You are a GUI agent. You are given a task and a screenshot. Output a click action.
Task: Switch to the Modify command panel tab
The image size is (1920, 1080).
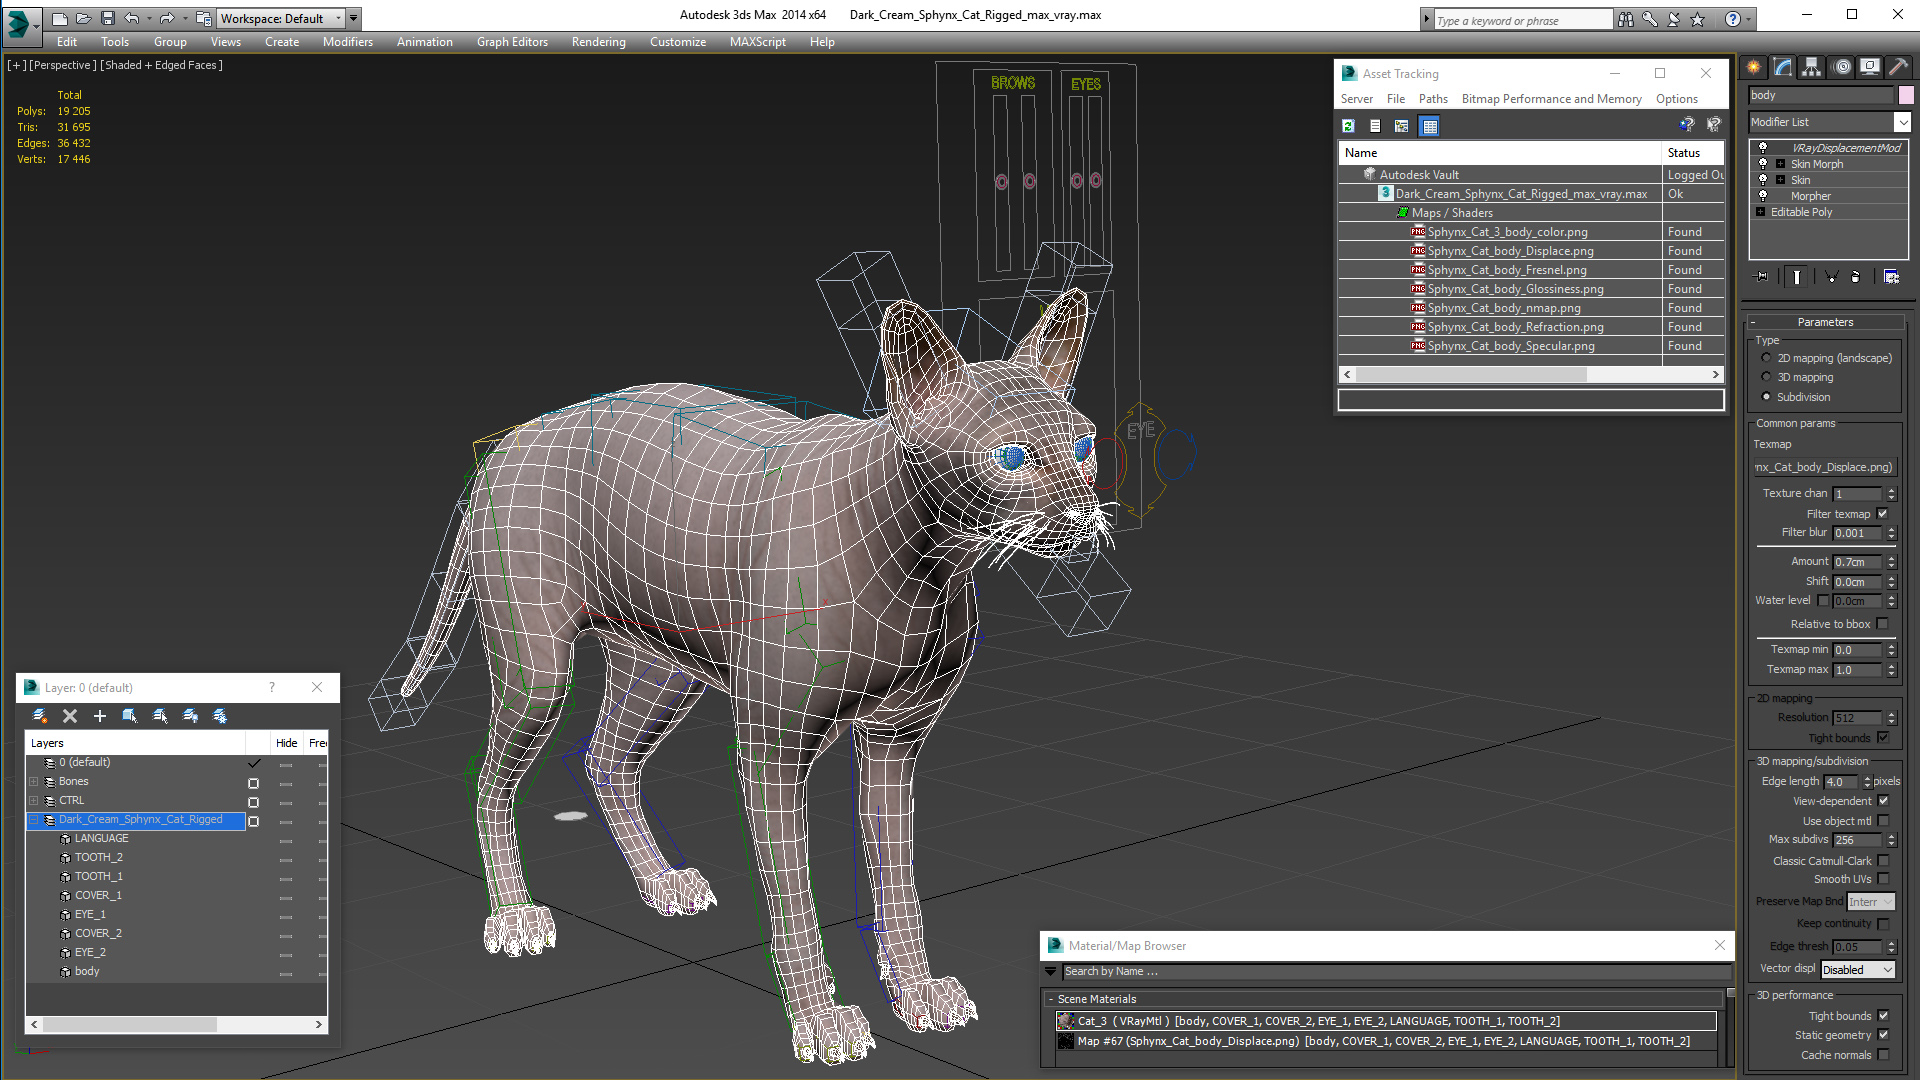click(1783, 67)
